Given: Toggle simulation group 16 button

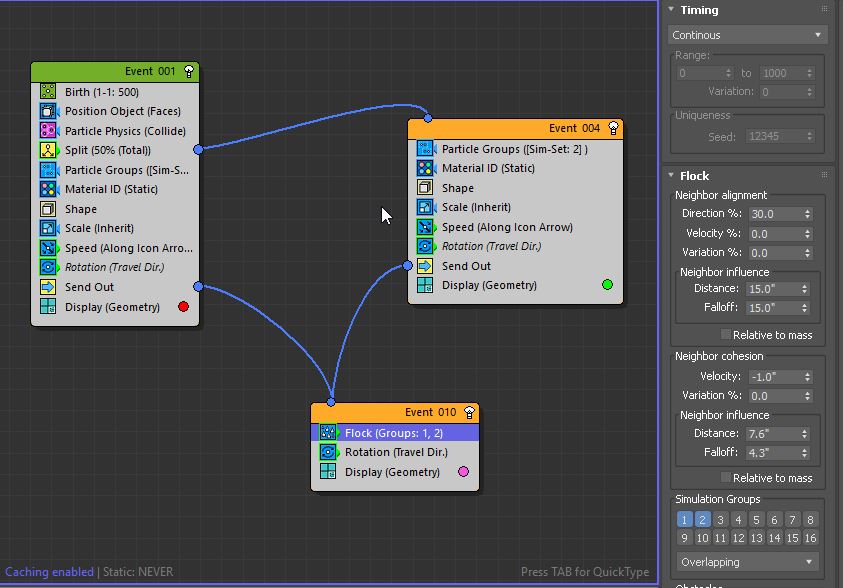Looking at the screenshot, I should click(810, 538).
